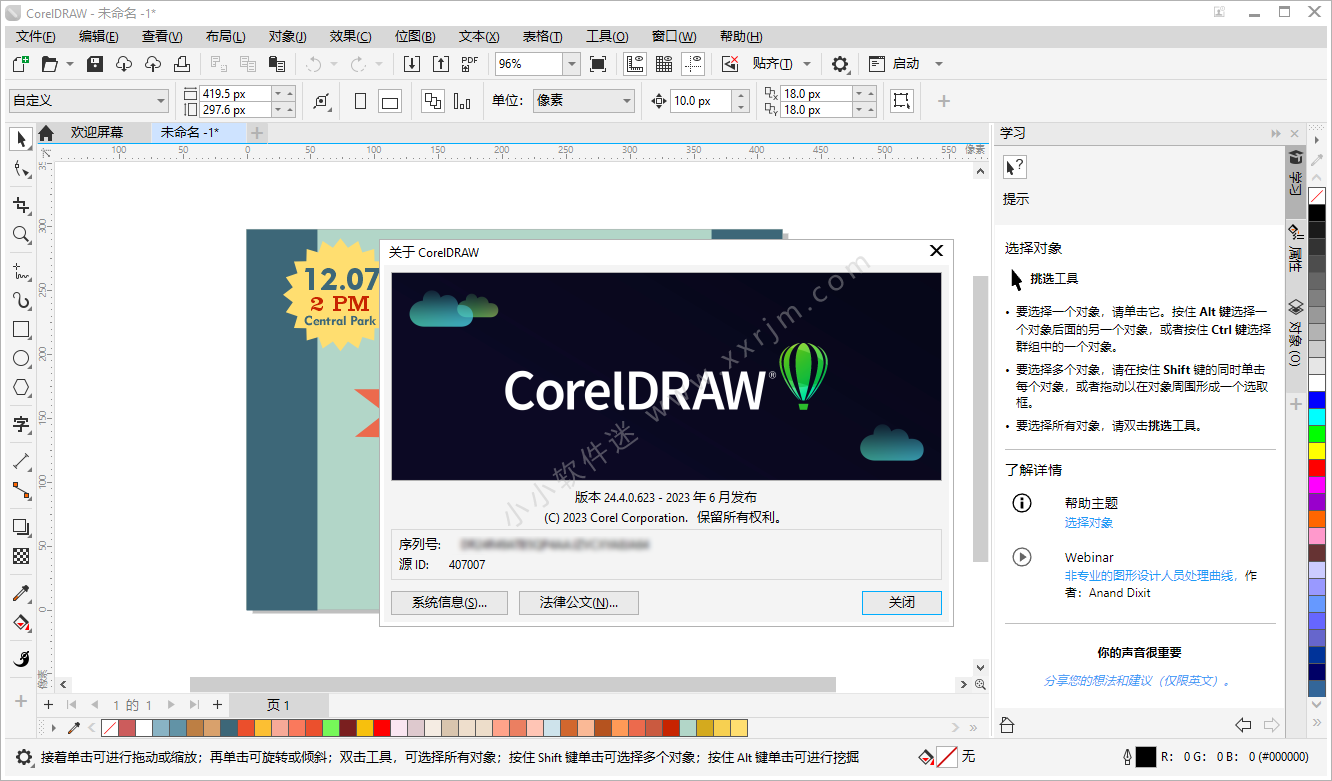Screen dimensions: 1332x781
Task: Click the Print icon in toolbar
Action: tap(182, 64)
